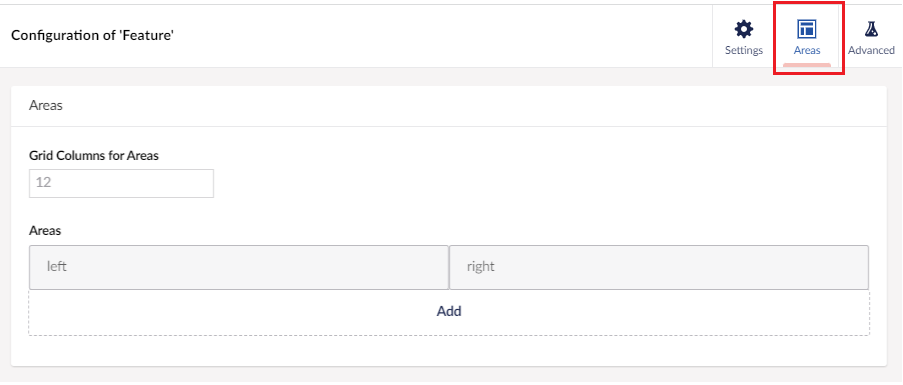The width and height of the screenshot is (903, 385).
Task: Click the pink active underline under Areas
Action: (x=807, y=65)
